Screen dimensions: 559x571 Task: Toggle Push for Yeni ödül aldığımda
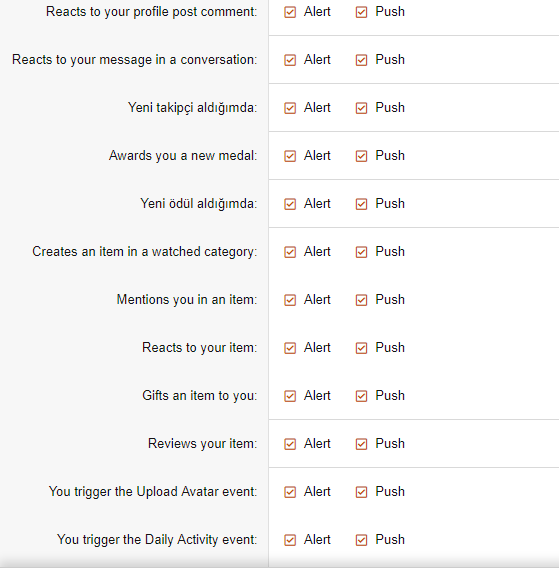coord(361,204)
